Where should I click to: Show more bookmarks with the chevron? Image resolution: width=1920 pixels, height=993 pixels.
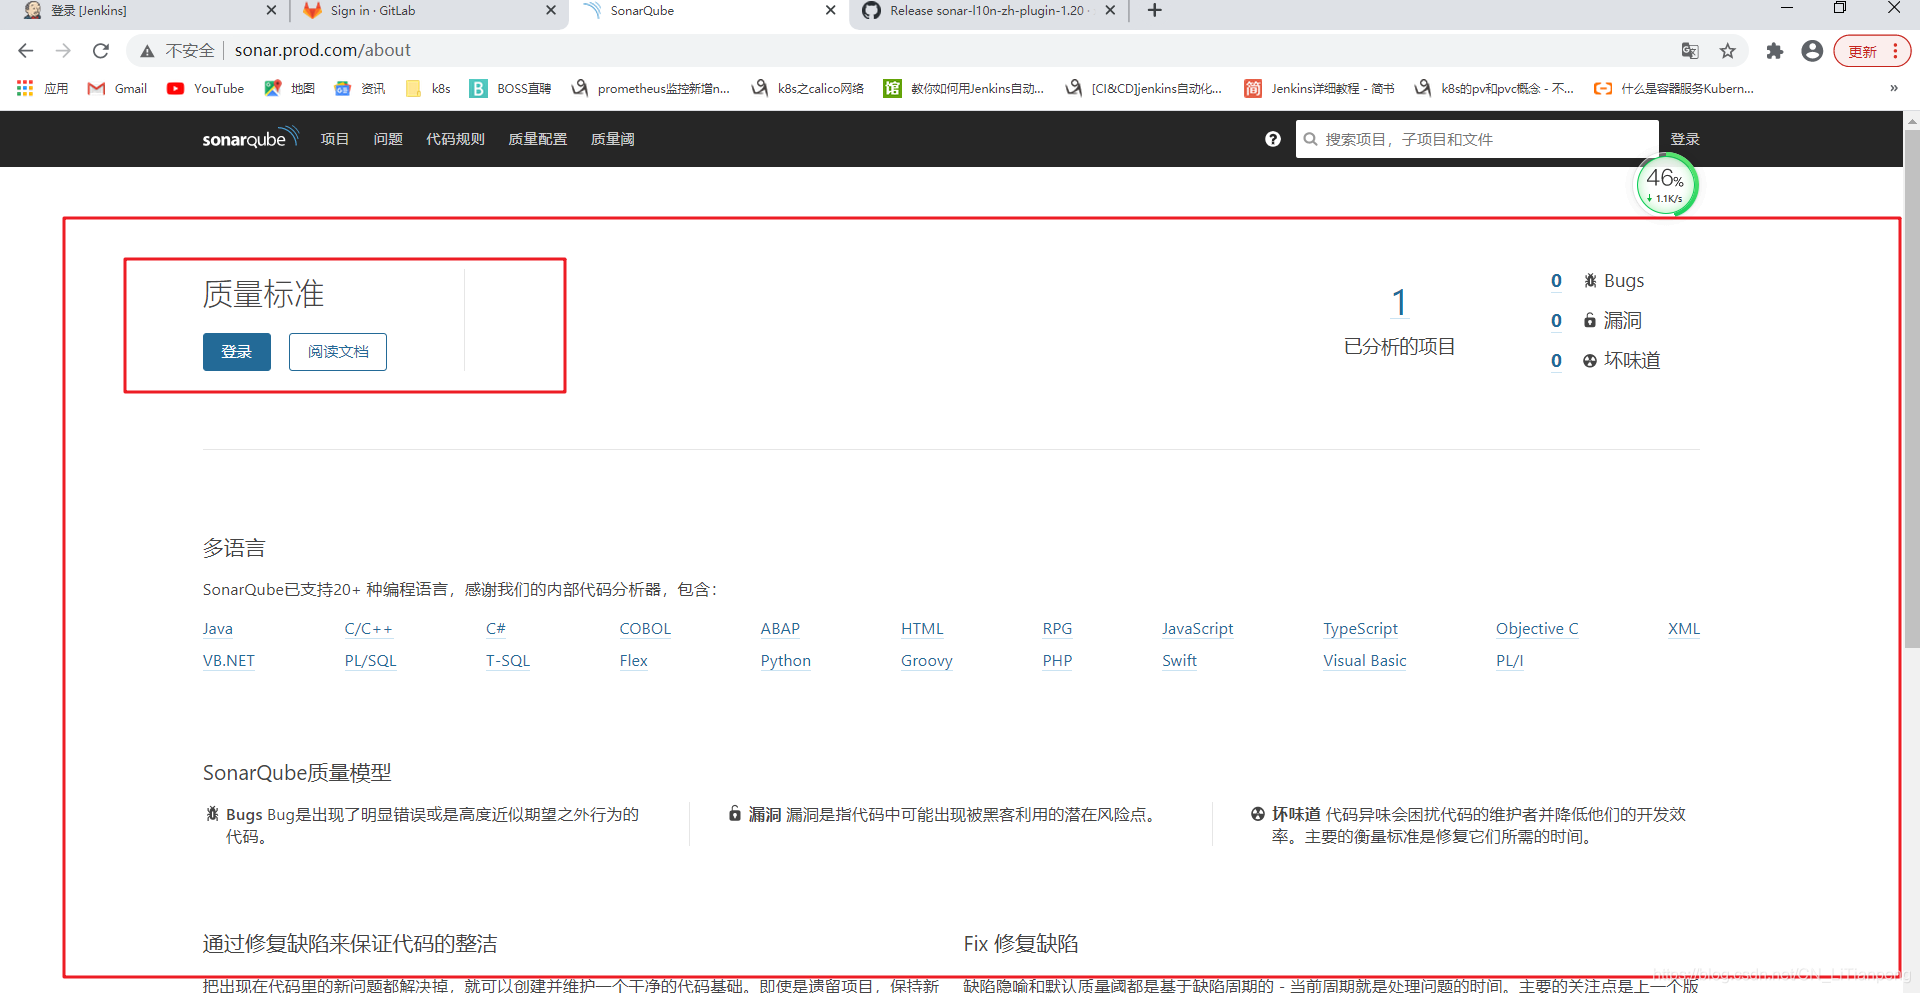pos(1893,89)
